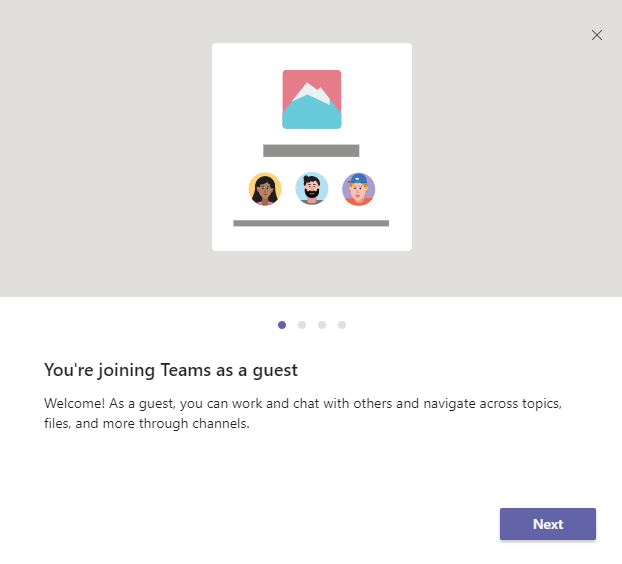This screenshot has height=564, width=622.
Task: Click the teal mountain base in picture icon
Action: [311, 118]
